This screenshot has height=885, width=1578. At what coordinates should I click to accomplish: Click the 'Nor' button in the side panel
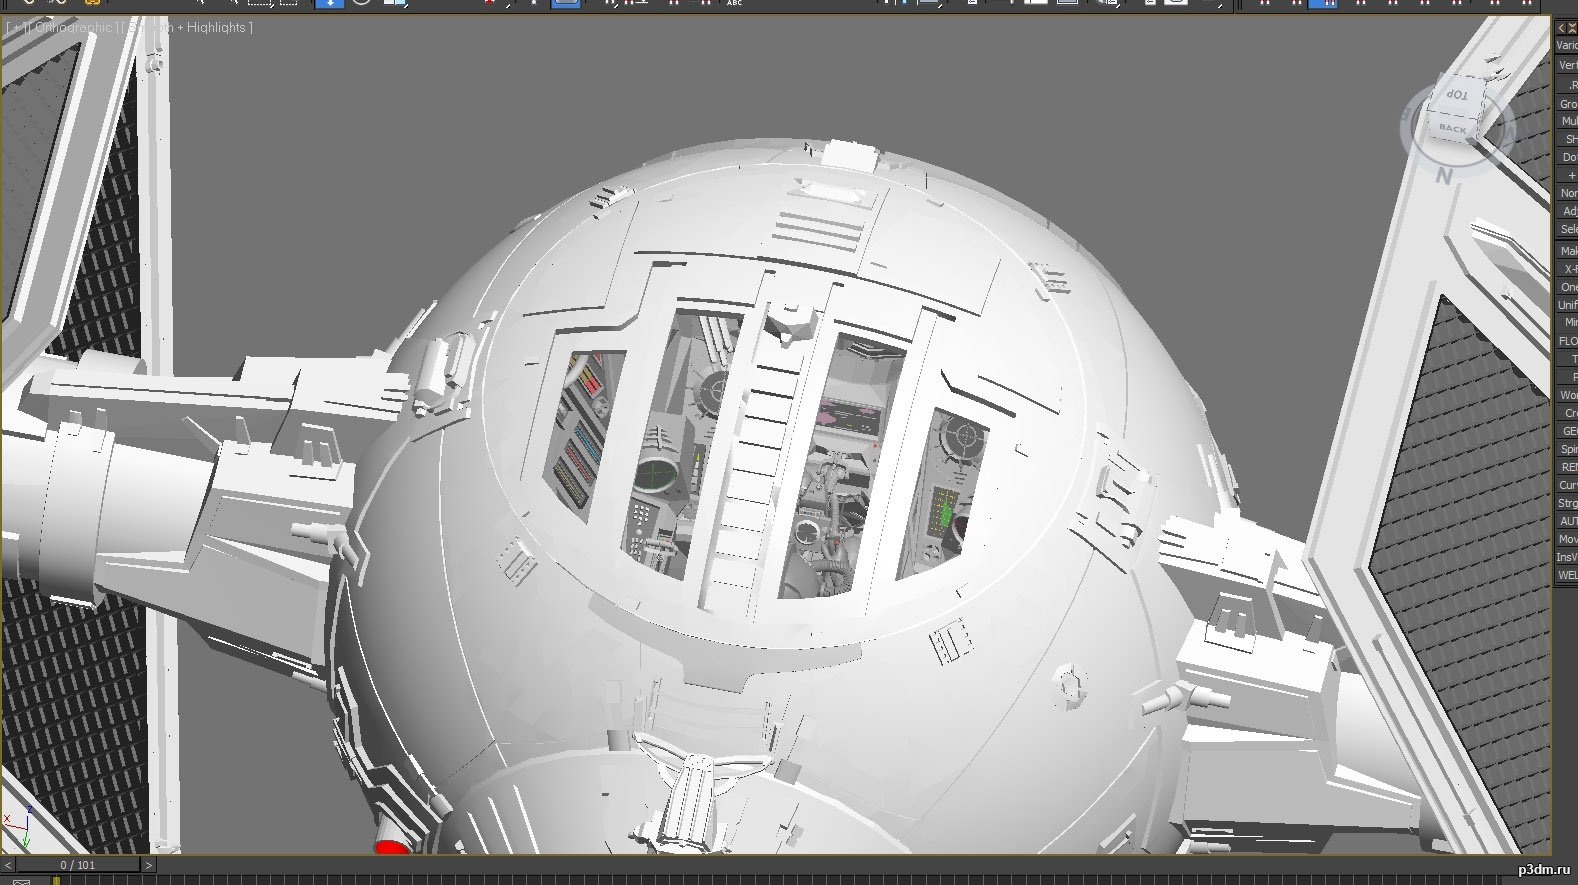coord(1567,193)
